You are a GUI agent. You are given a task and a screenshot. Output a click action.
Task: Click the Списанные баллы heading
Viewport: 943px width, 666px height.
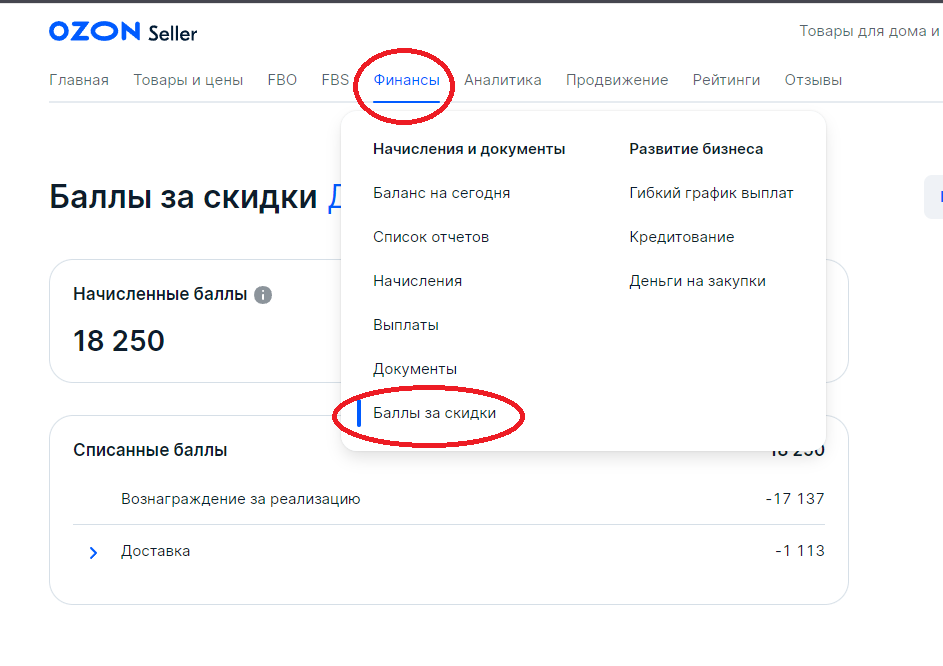pos(150,450)
